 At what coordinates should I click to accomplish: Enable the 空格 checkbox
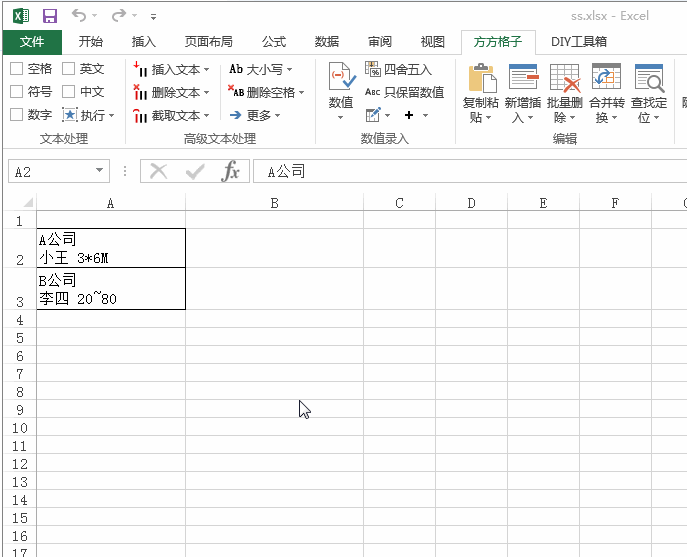click(17, 69)
